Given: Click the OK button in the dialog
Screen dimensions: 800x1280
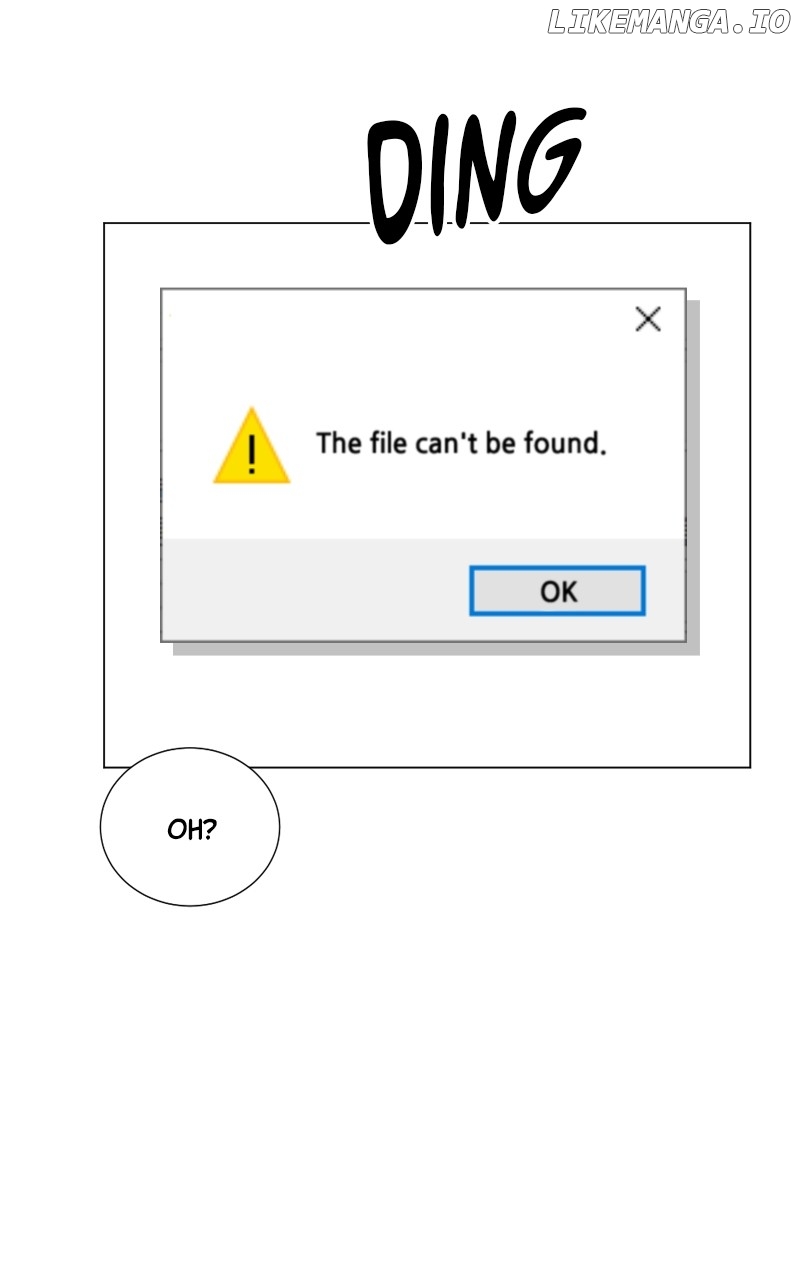Looking at the screenshot, I should 557,591.
